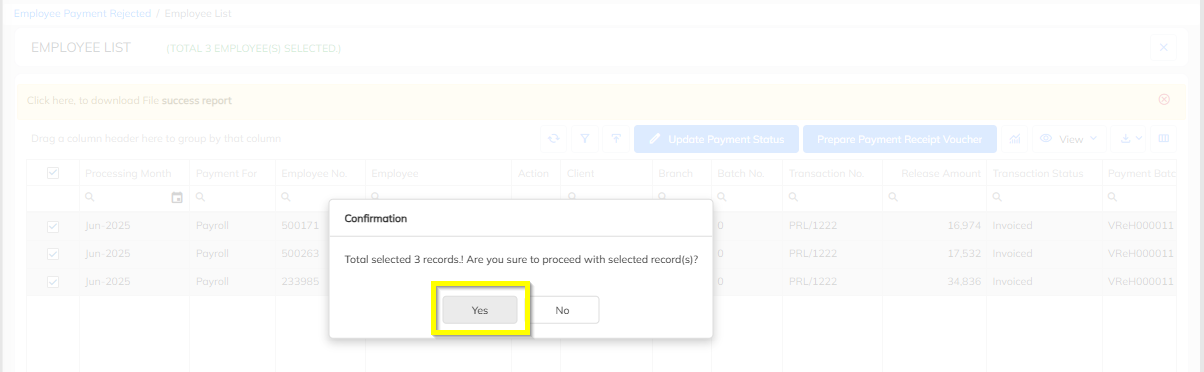Image resolution: width=1204 pixels, height=372 pixels.
Task: Dismiss the success report alert
Action: (x=1164, y=100)
